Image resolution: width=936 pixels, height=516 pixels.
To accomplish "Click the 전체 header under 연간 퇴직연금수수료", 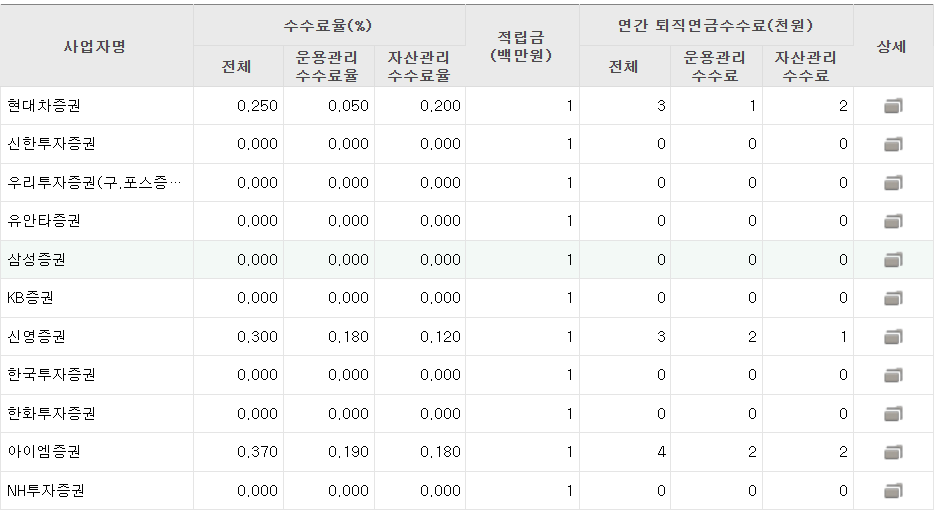I will point(623,66).
